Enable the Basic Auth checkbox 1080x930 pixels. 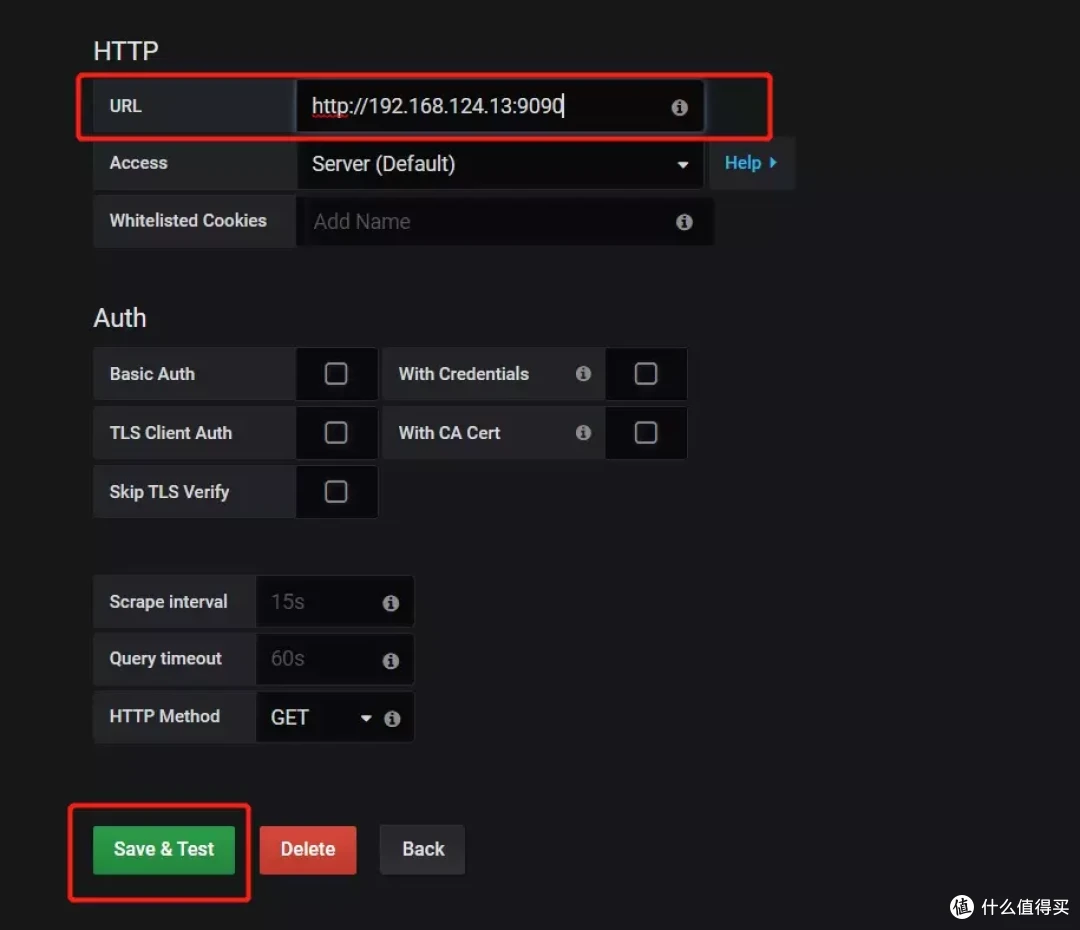pos(336,374)
